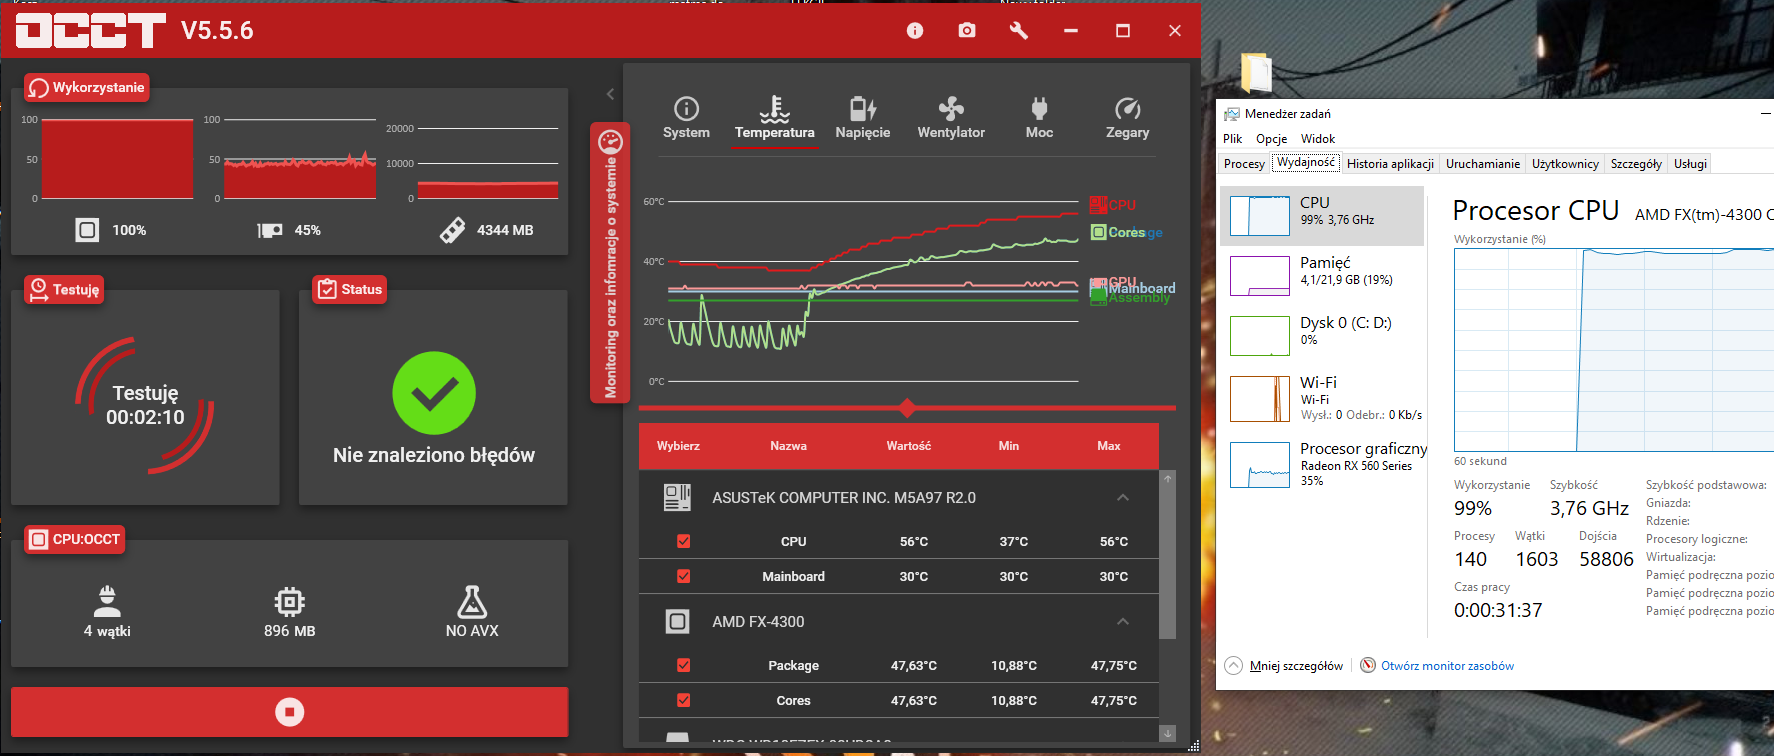Image resolution: width=1774 pixels, height=756 pixels.
Task: Click the green no-errors checkmark status
Action: pyautogui.click(x=434, y=393)
